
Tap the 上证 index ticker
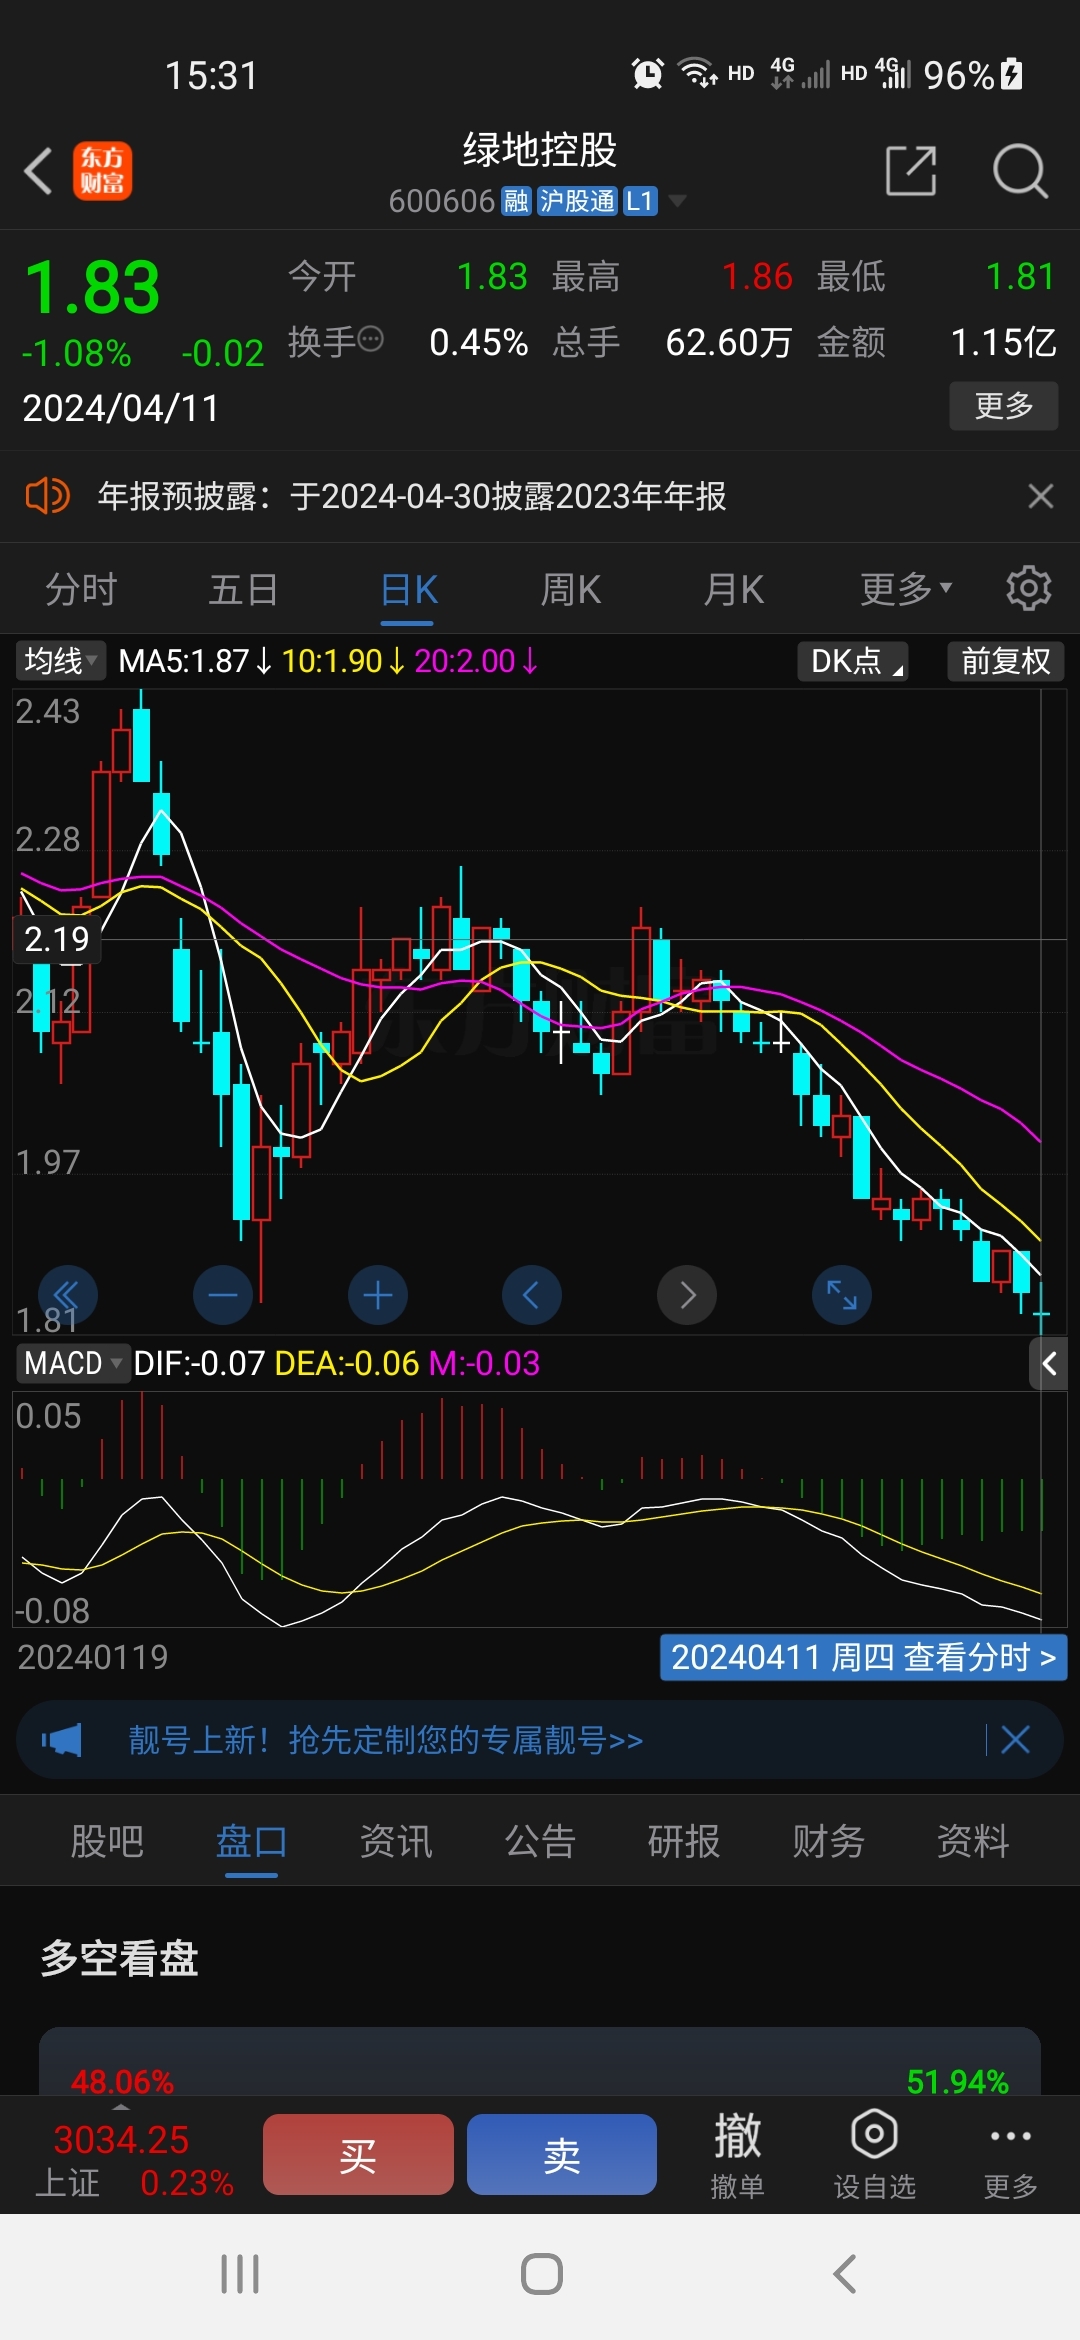point(133,2159)
